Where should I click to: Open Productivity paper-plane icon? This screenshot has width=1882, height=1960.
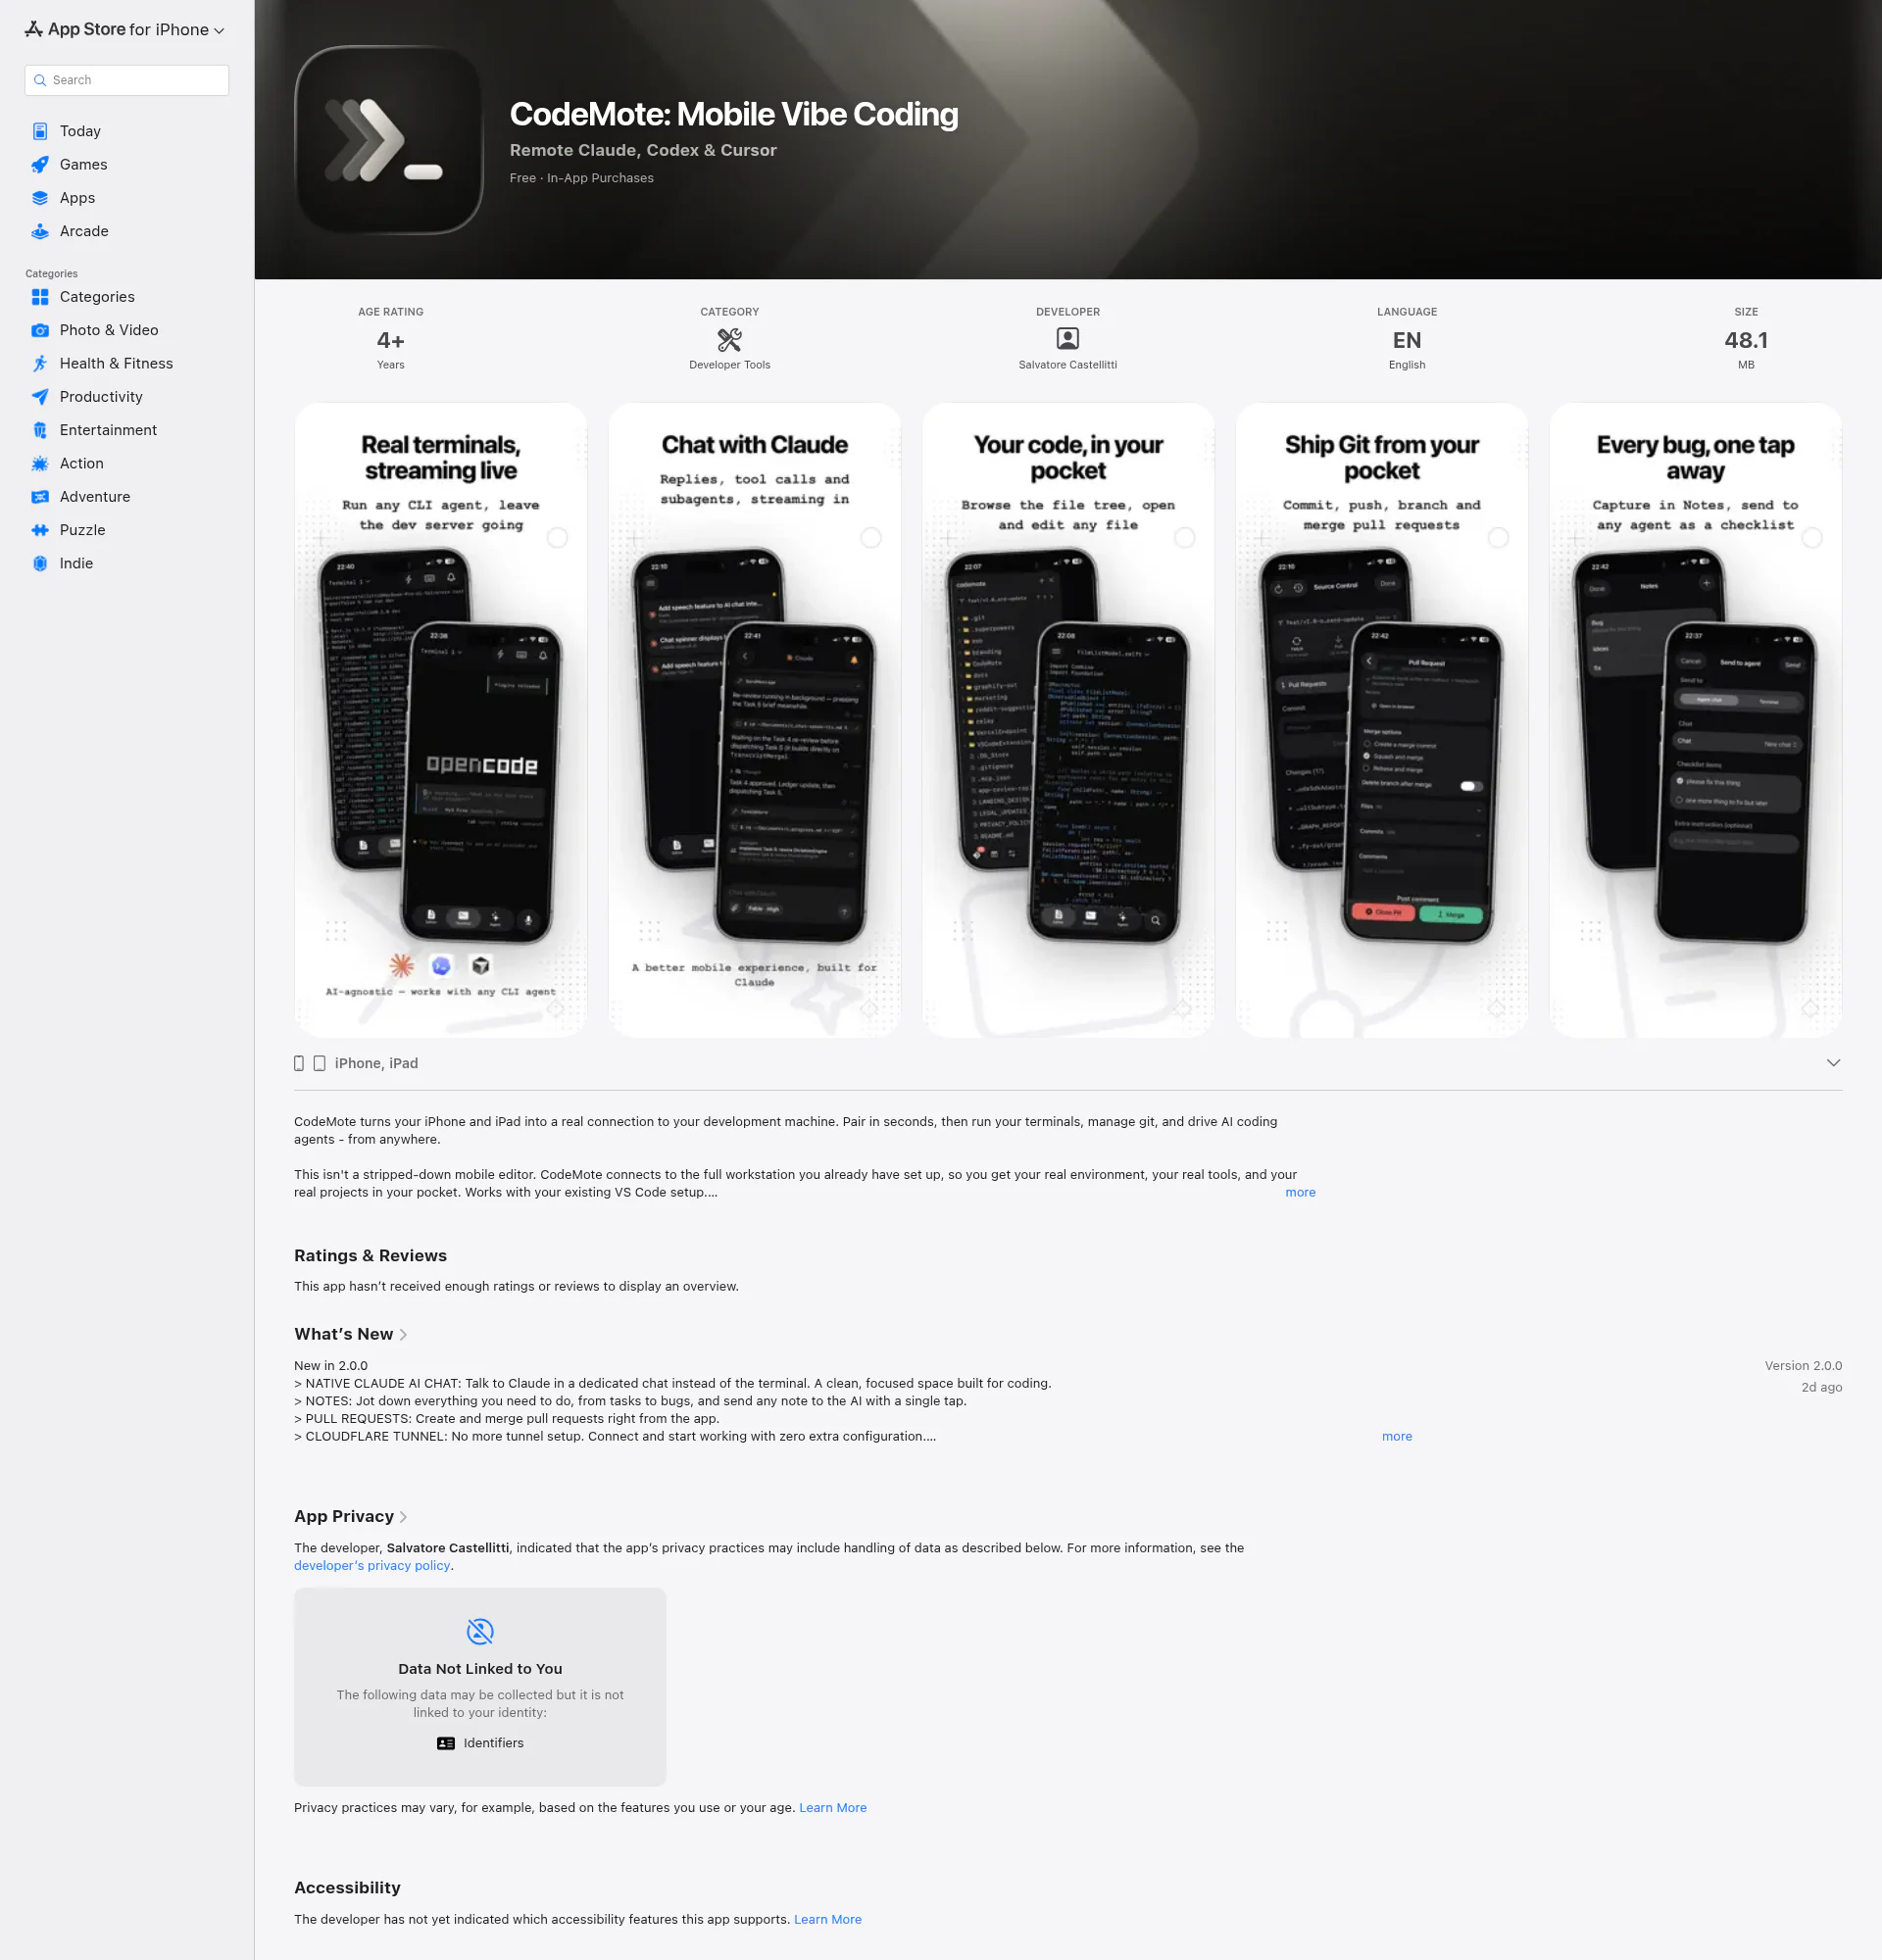(x=40, y=397)
